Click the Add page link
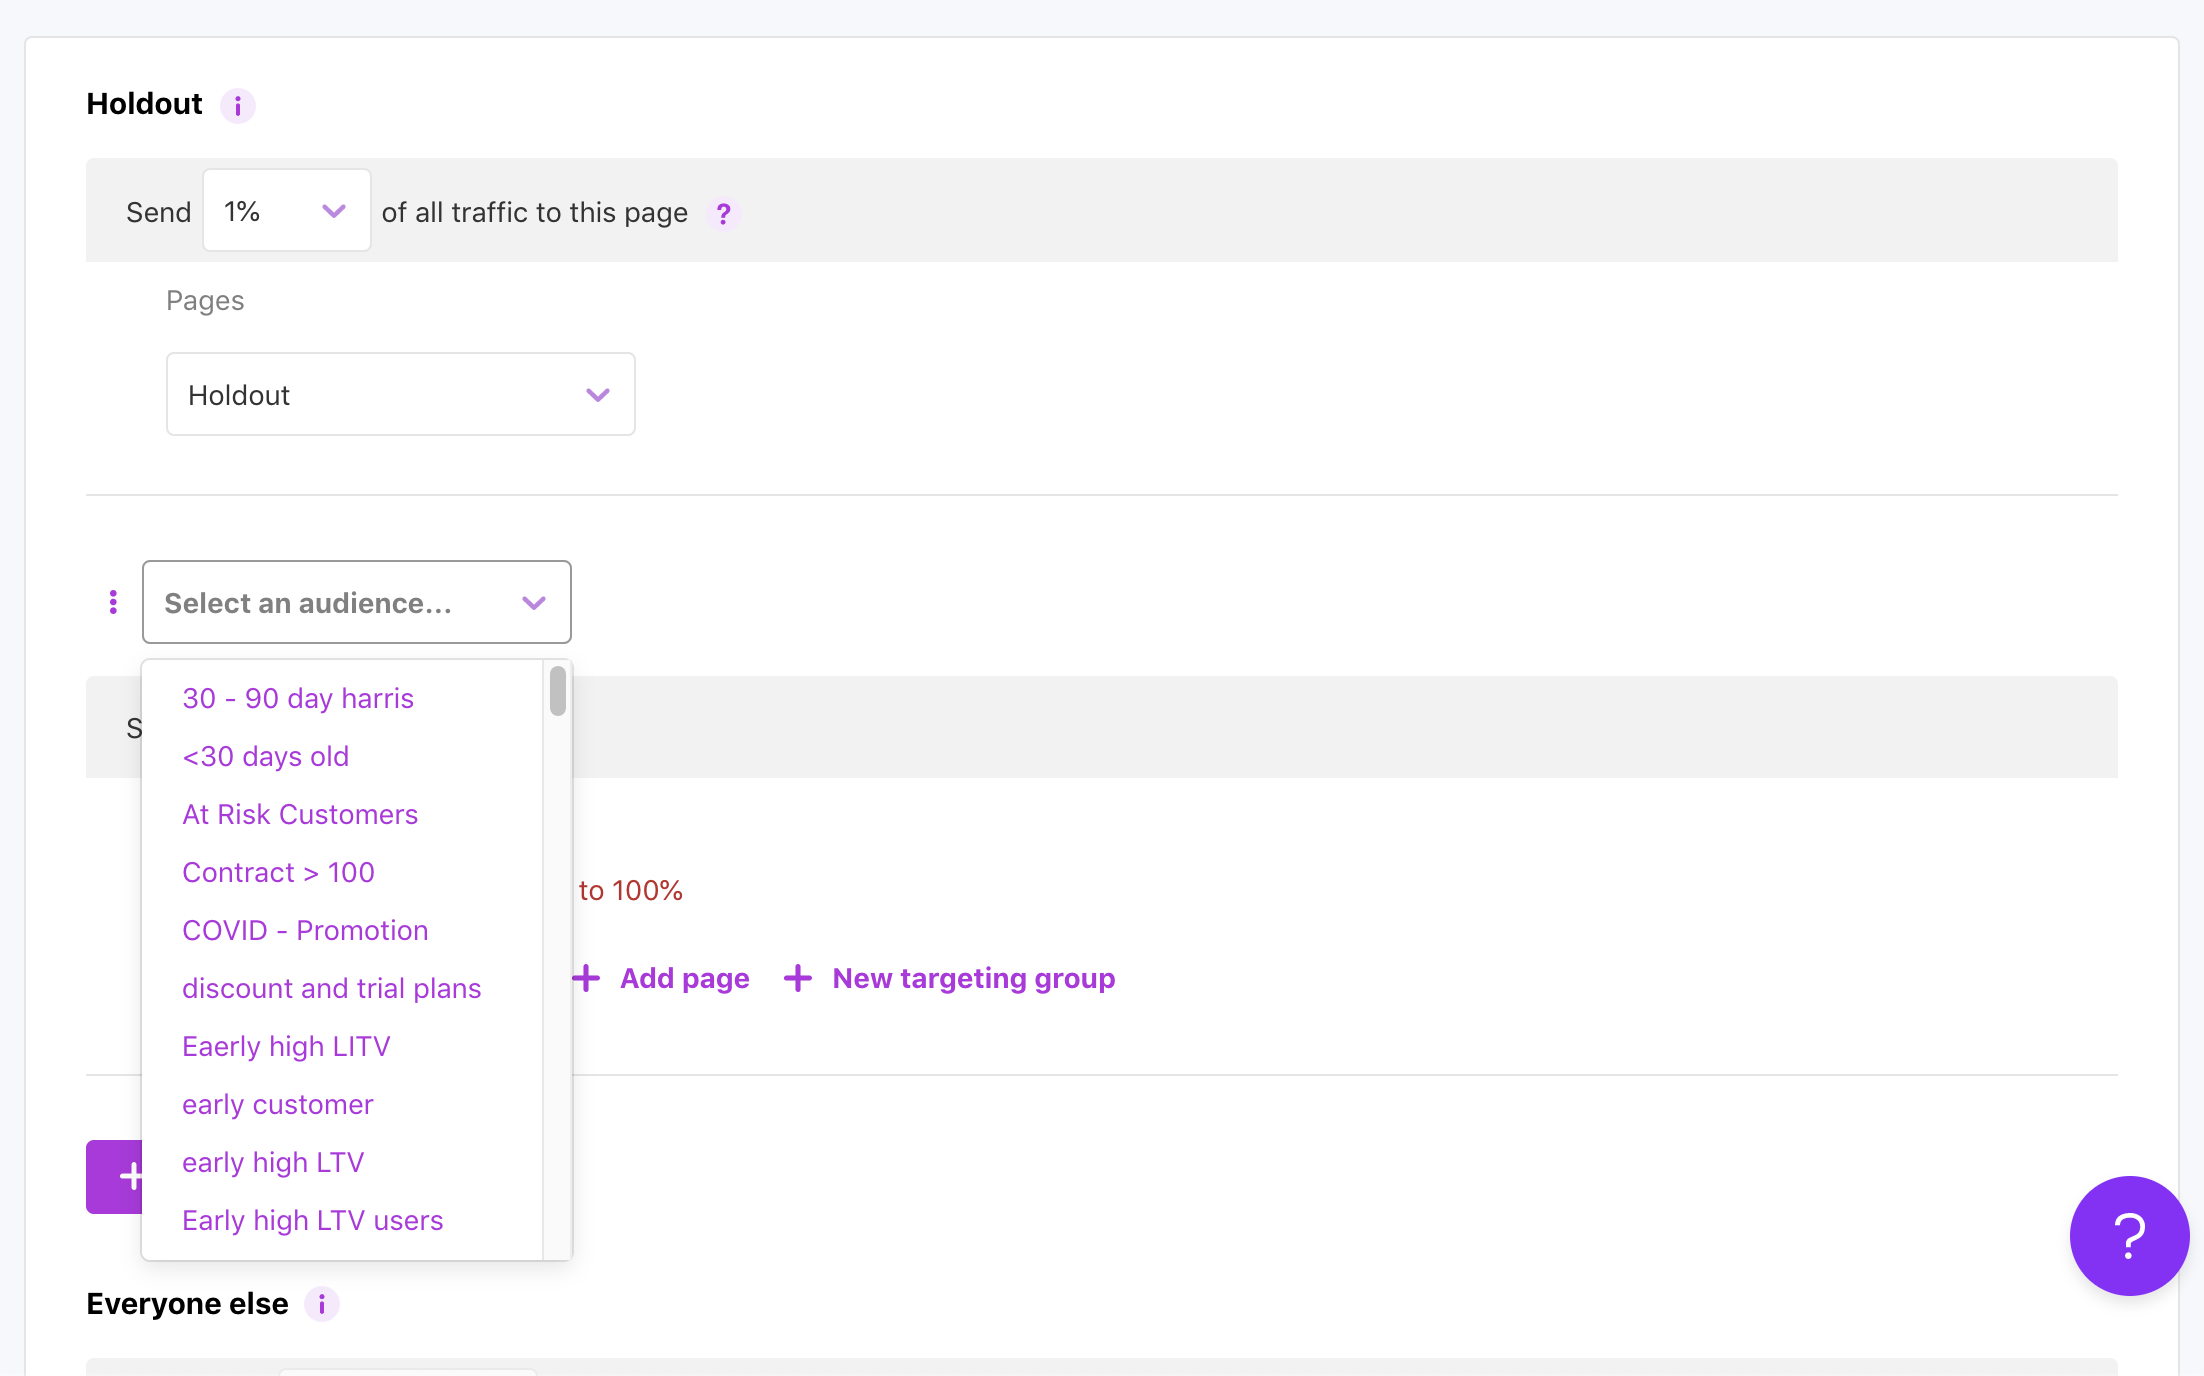This screenshot has height=1376, width=2204. point(684,978)
